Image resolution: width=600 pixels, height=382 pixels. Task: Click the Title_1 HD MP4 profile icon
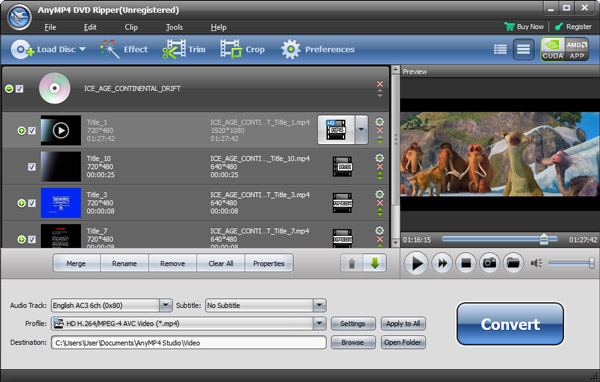336,130
